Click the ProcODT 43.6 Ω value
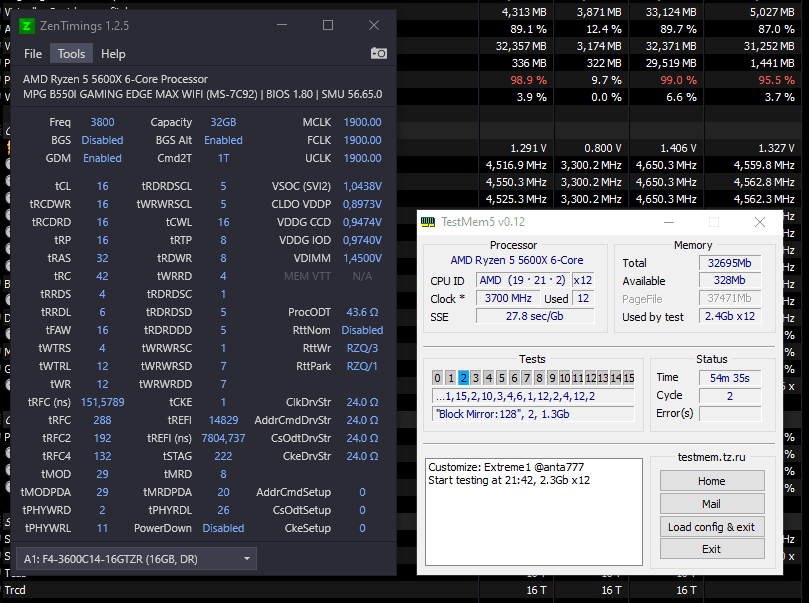The image size is (809, 603). (362, 312)
